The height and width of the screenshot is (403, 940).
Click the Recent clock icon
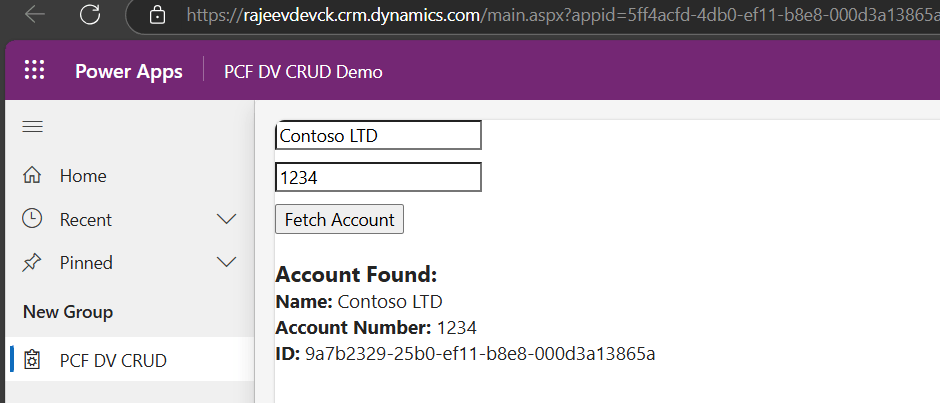pos(33,219)
